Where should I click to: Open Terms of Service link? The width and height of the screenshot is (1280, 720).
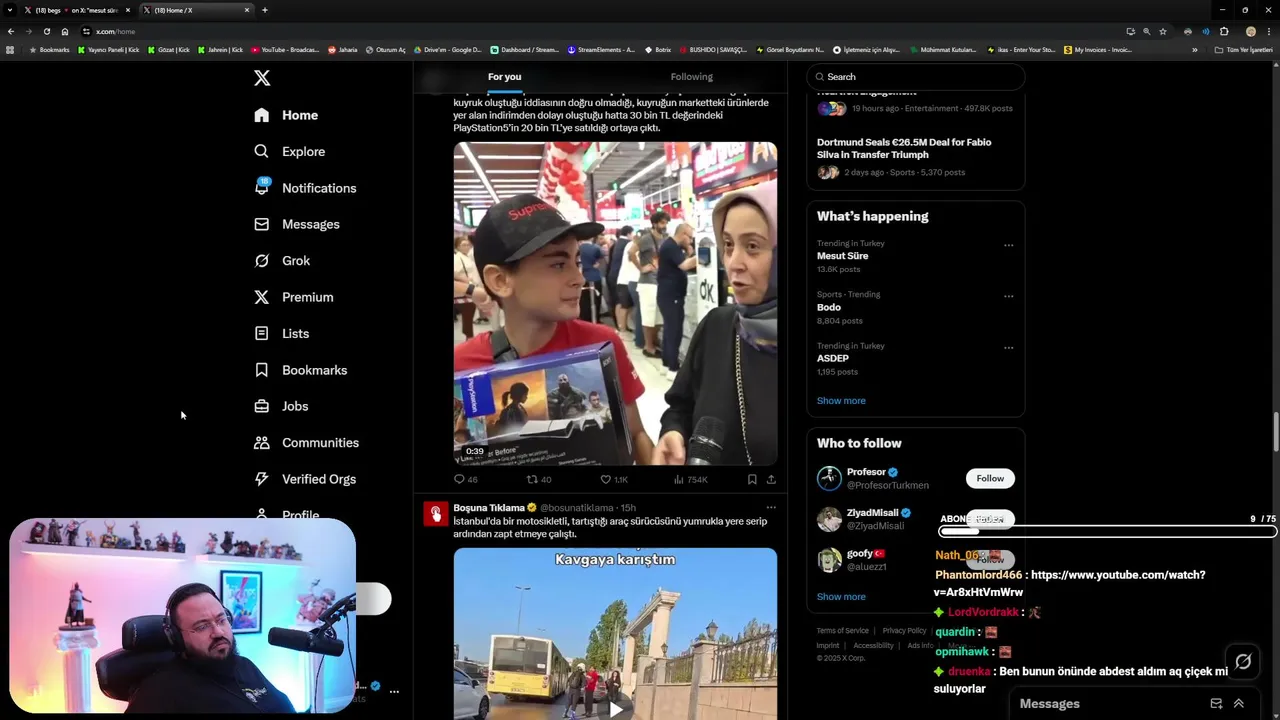842,631
